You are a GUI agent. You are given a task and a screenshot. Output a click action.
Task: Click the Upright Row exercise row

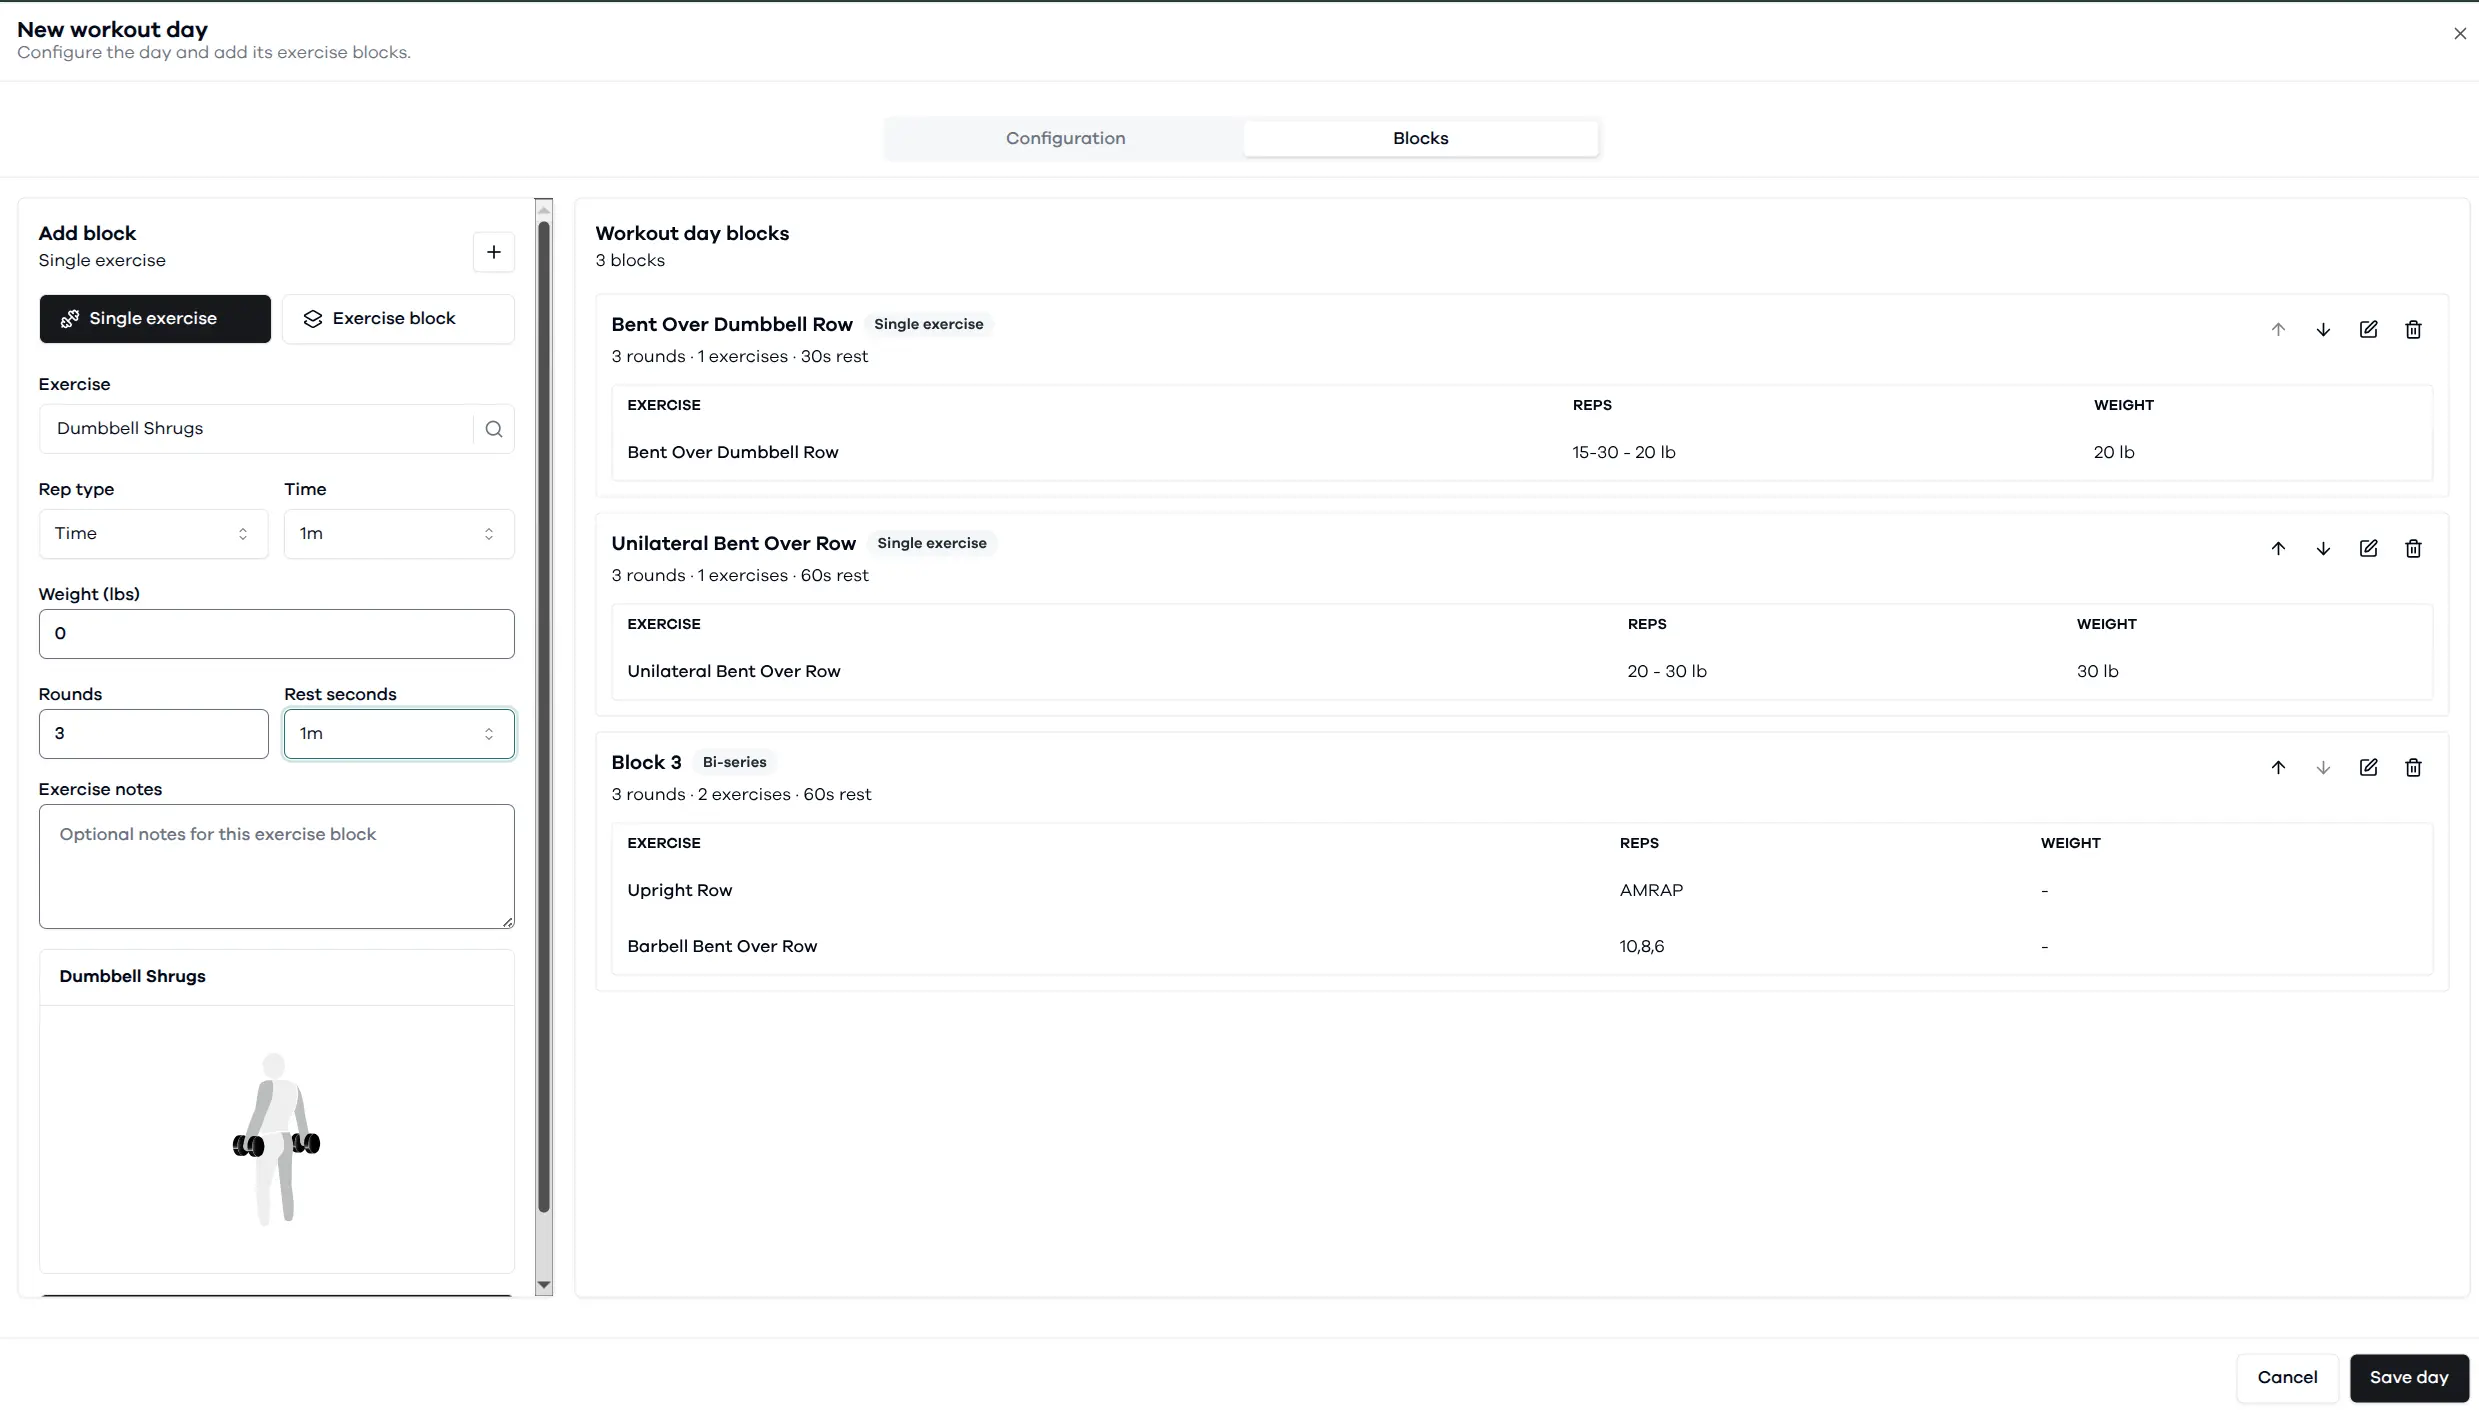[1522, 891]
